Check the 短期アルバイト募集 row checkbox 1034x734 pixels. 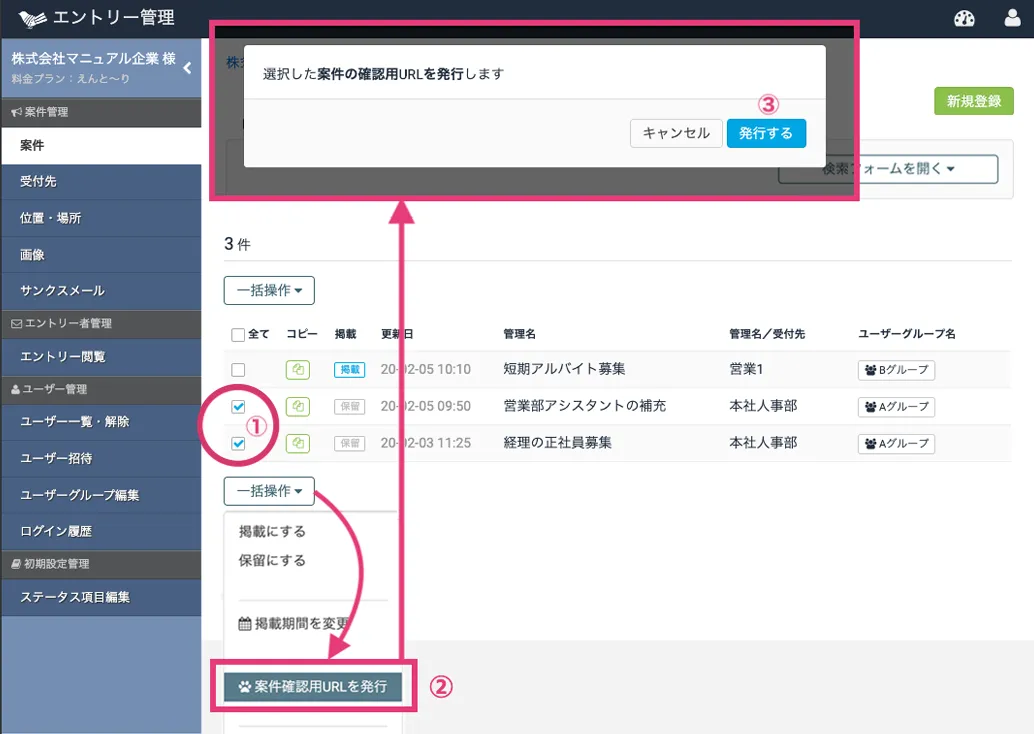pos(238,370)
